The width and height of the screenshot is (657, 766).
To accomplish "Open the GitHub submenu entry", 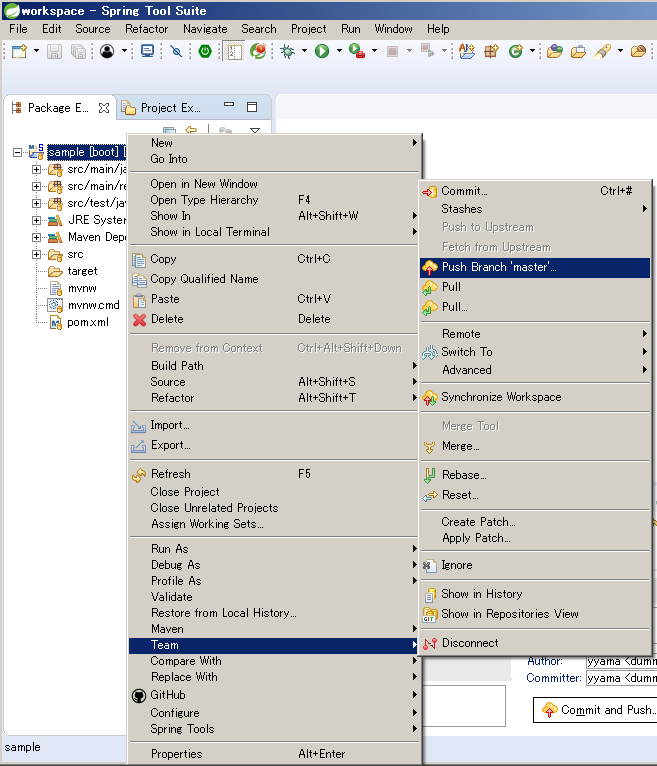I will pyautogui.click(x=274, y=695).
